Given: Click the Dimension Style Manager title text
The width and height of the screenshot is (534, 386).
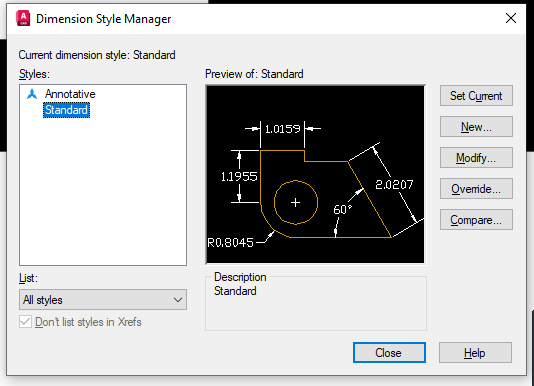Looking at the screenshot, I should [x=104, y=19].
